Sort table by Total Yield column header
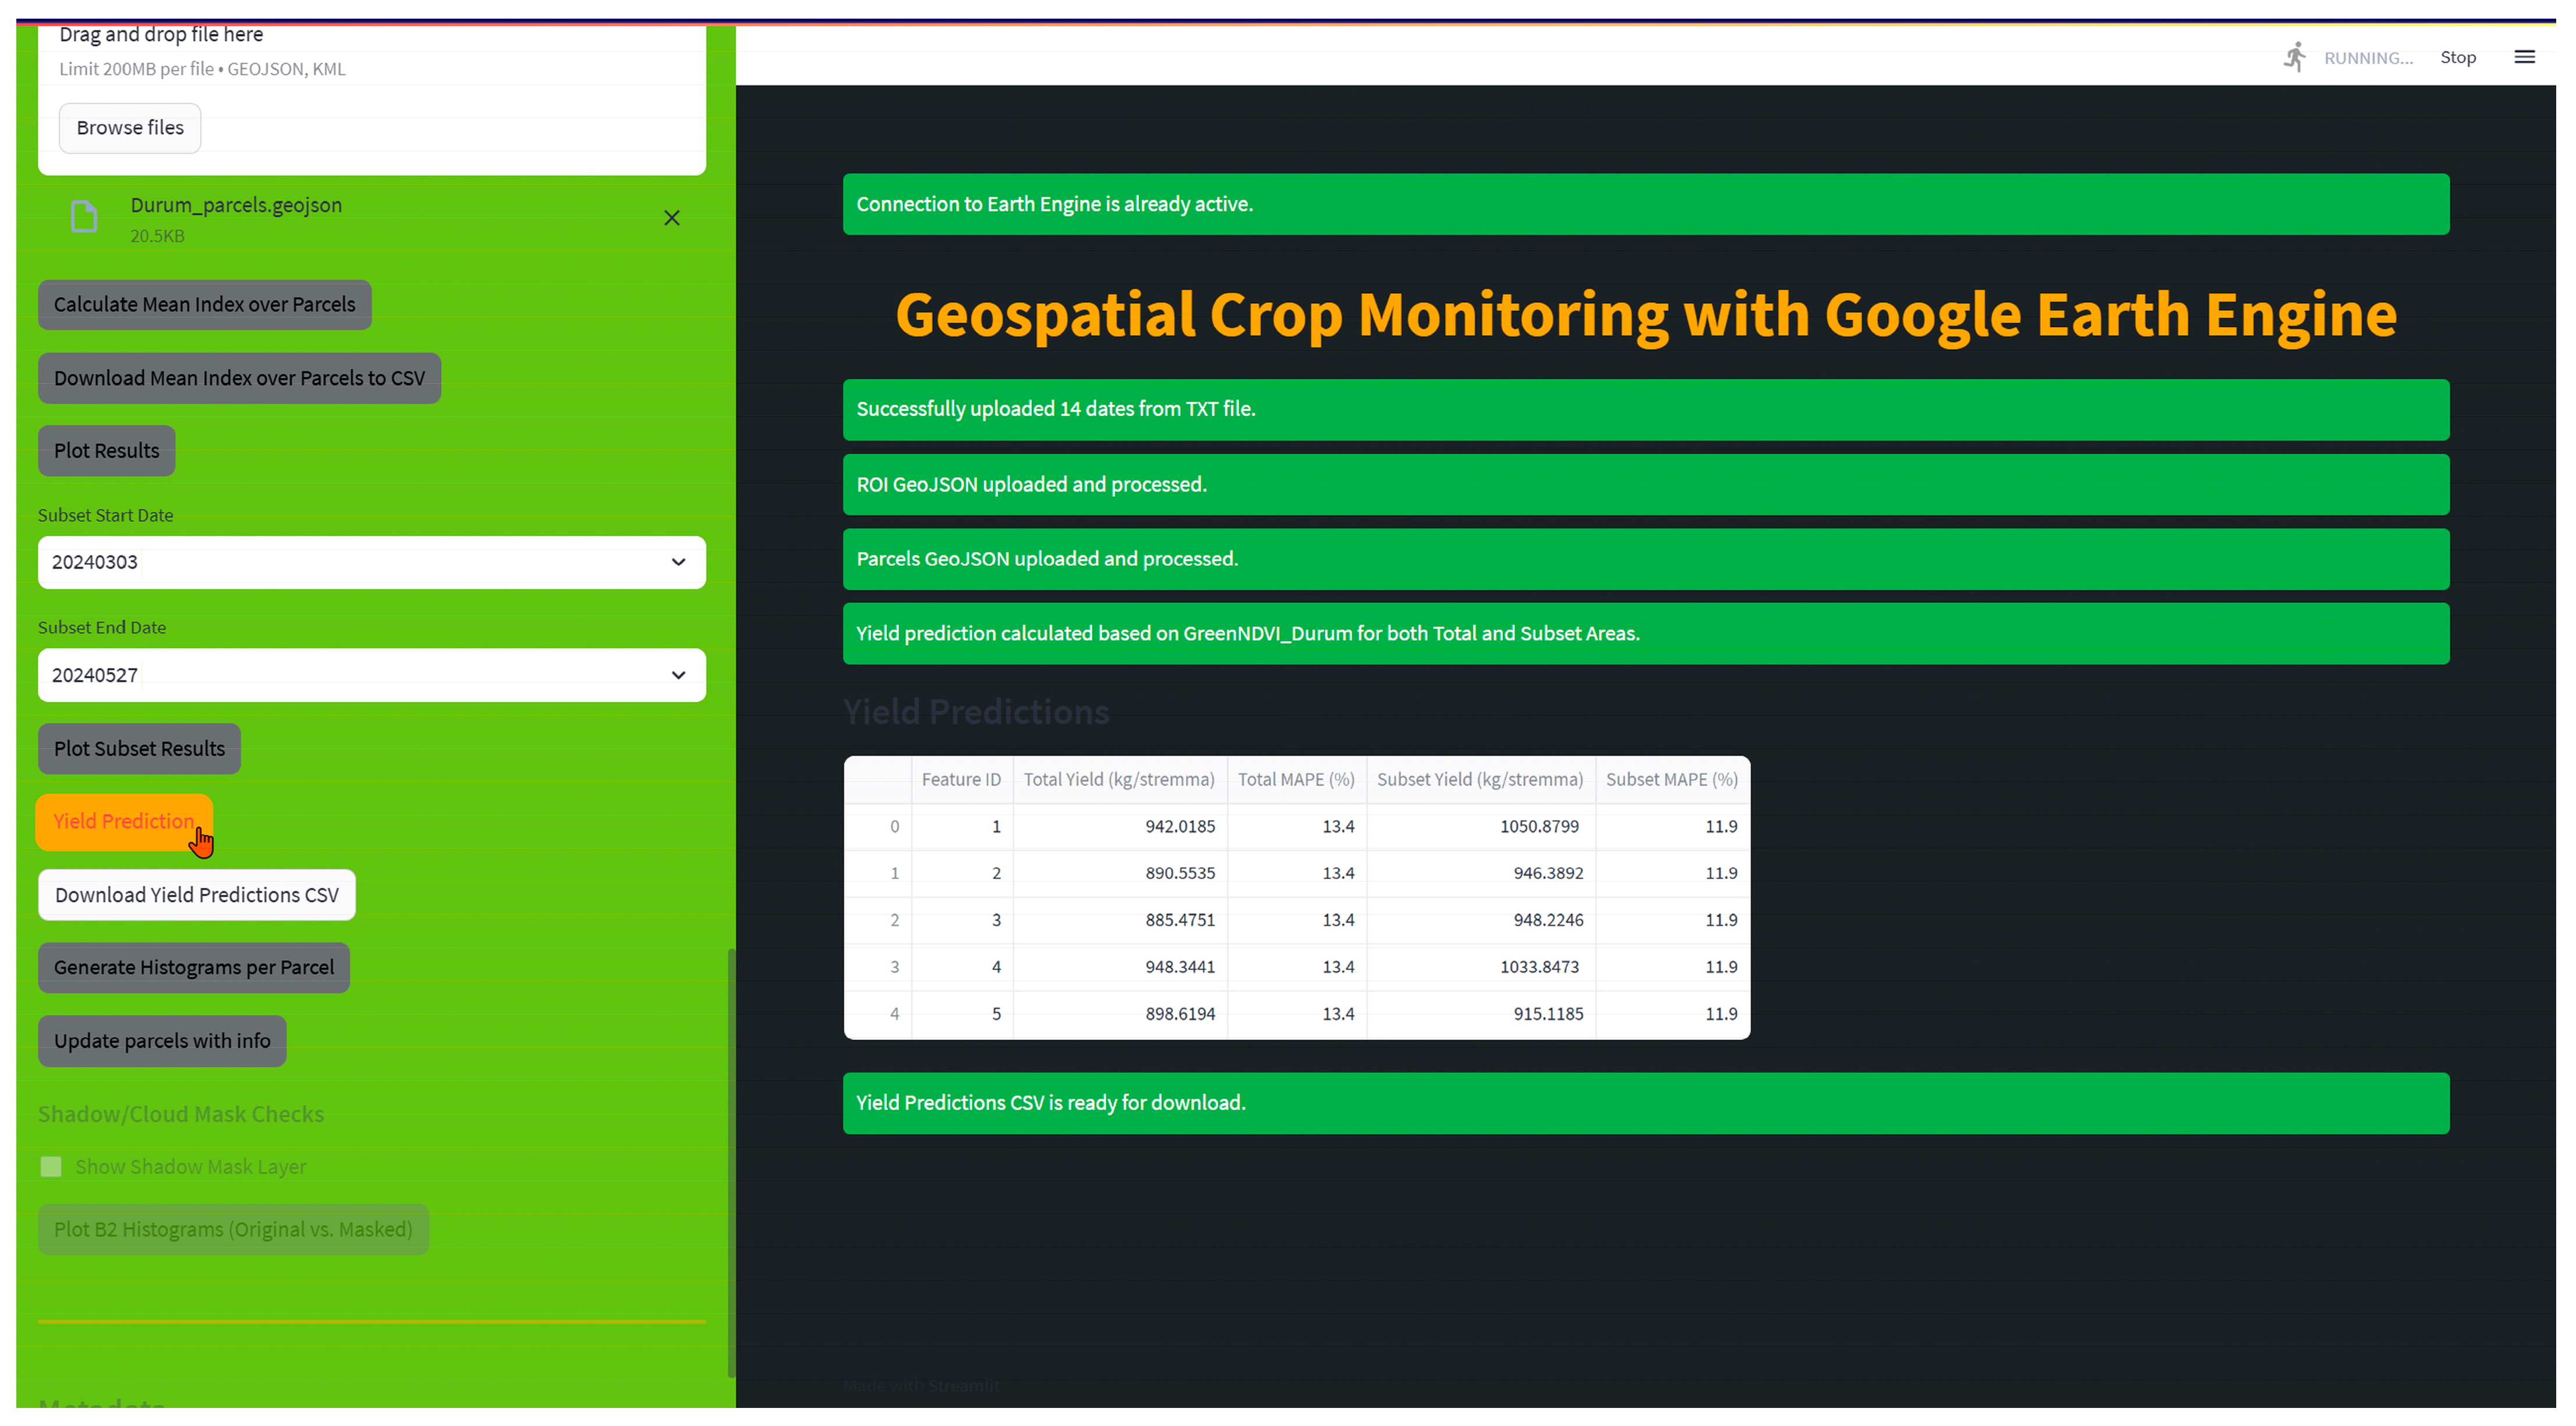 pos(1118,780)
